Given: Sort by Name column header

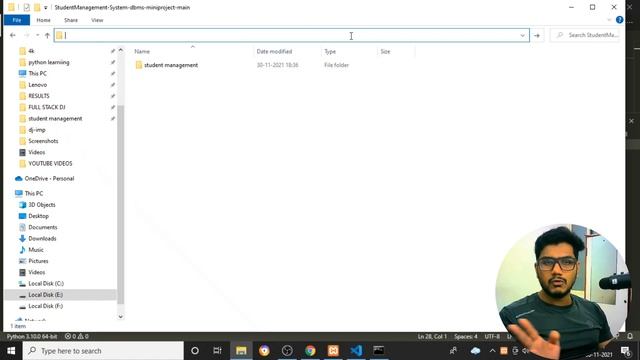Looking at the screenshot, I should point(142,51).
